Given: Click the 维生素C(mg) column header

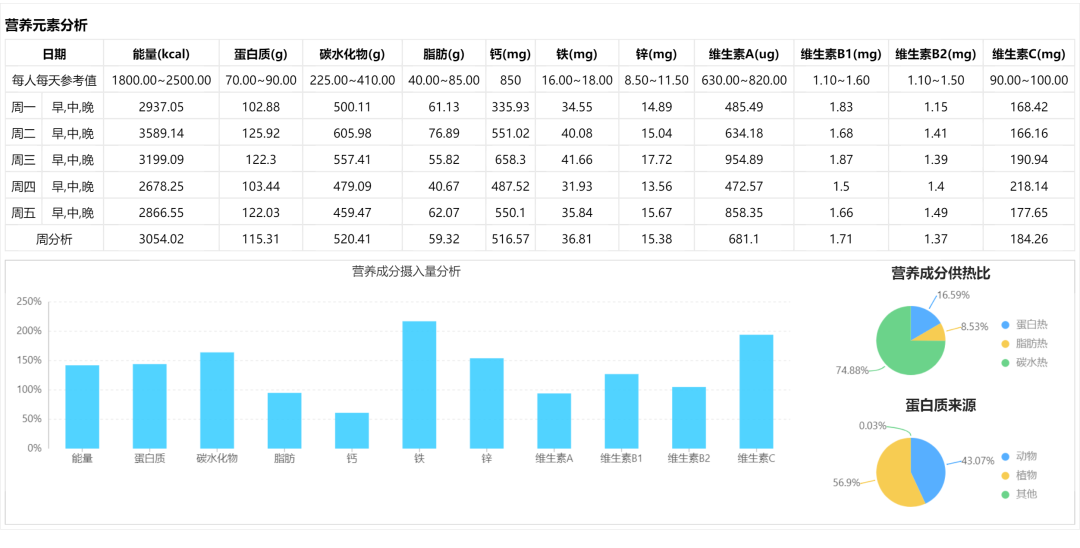Looking at the screenshot, I should click(1028, 54).
